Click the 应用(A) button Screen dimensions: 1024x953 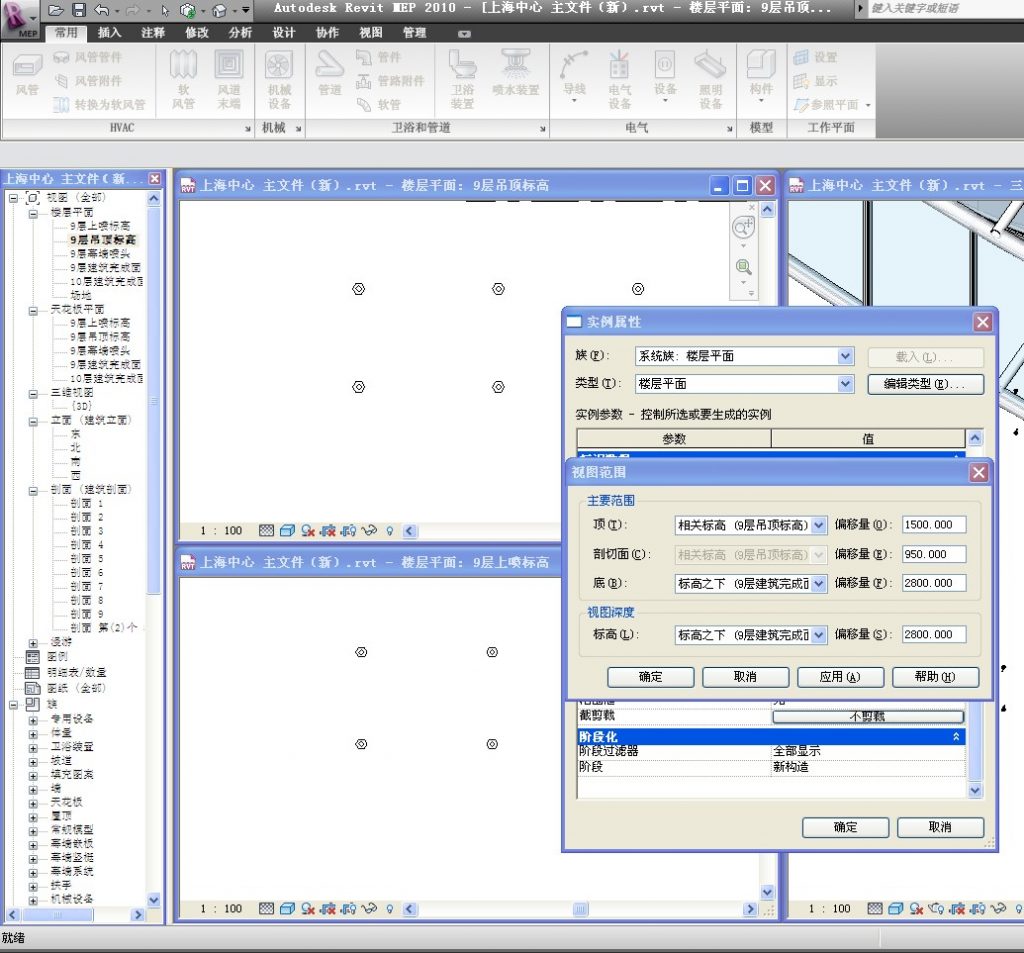(x=840, y=677)
